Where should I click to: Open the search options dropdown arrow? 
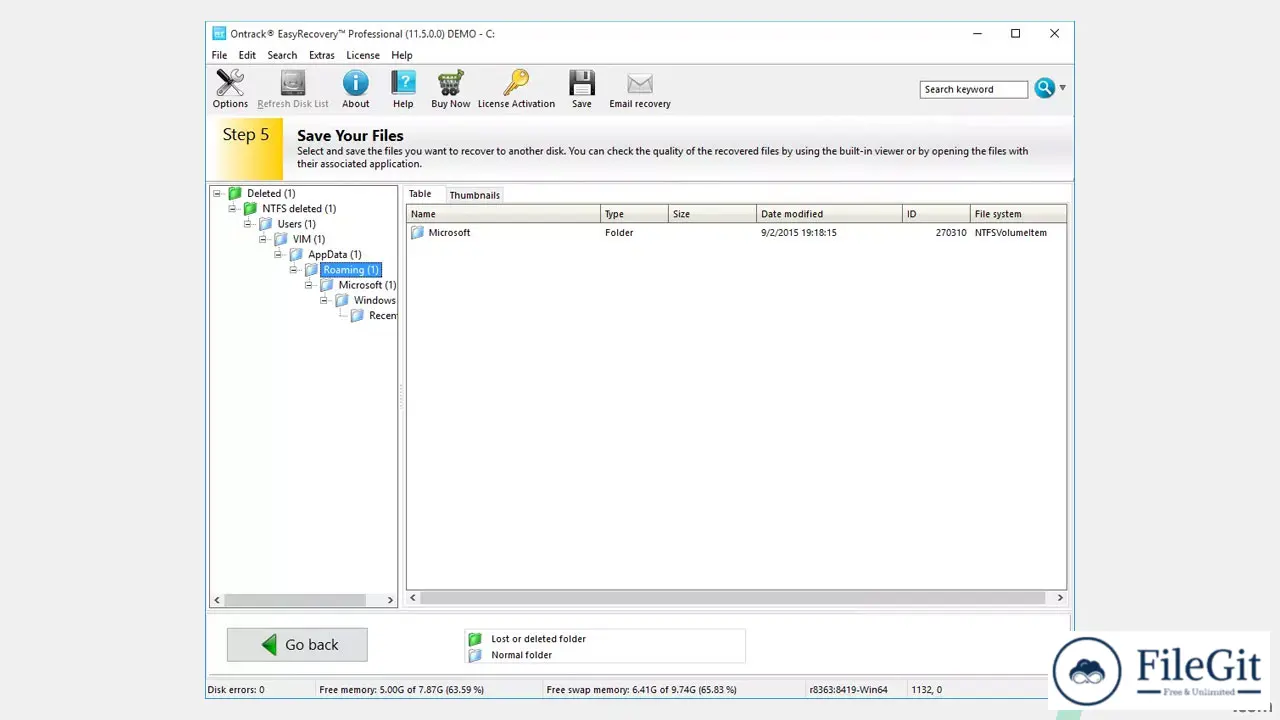[1062, 88]
